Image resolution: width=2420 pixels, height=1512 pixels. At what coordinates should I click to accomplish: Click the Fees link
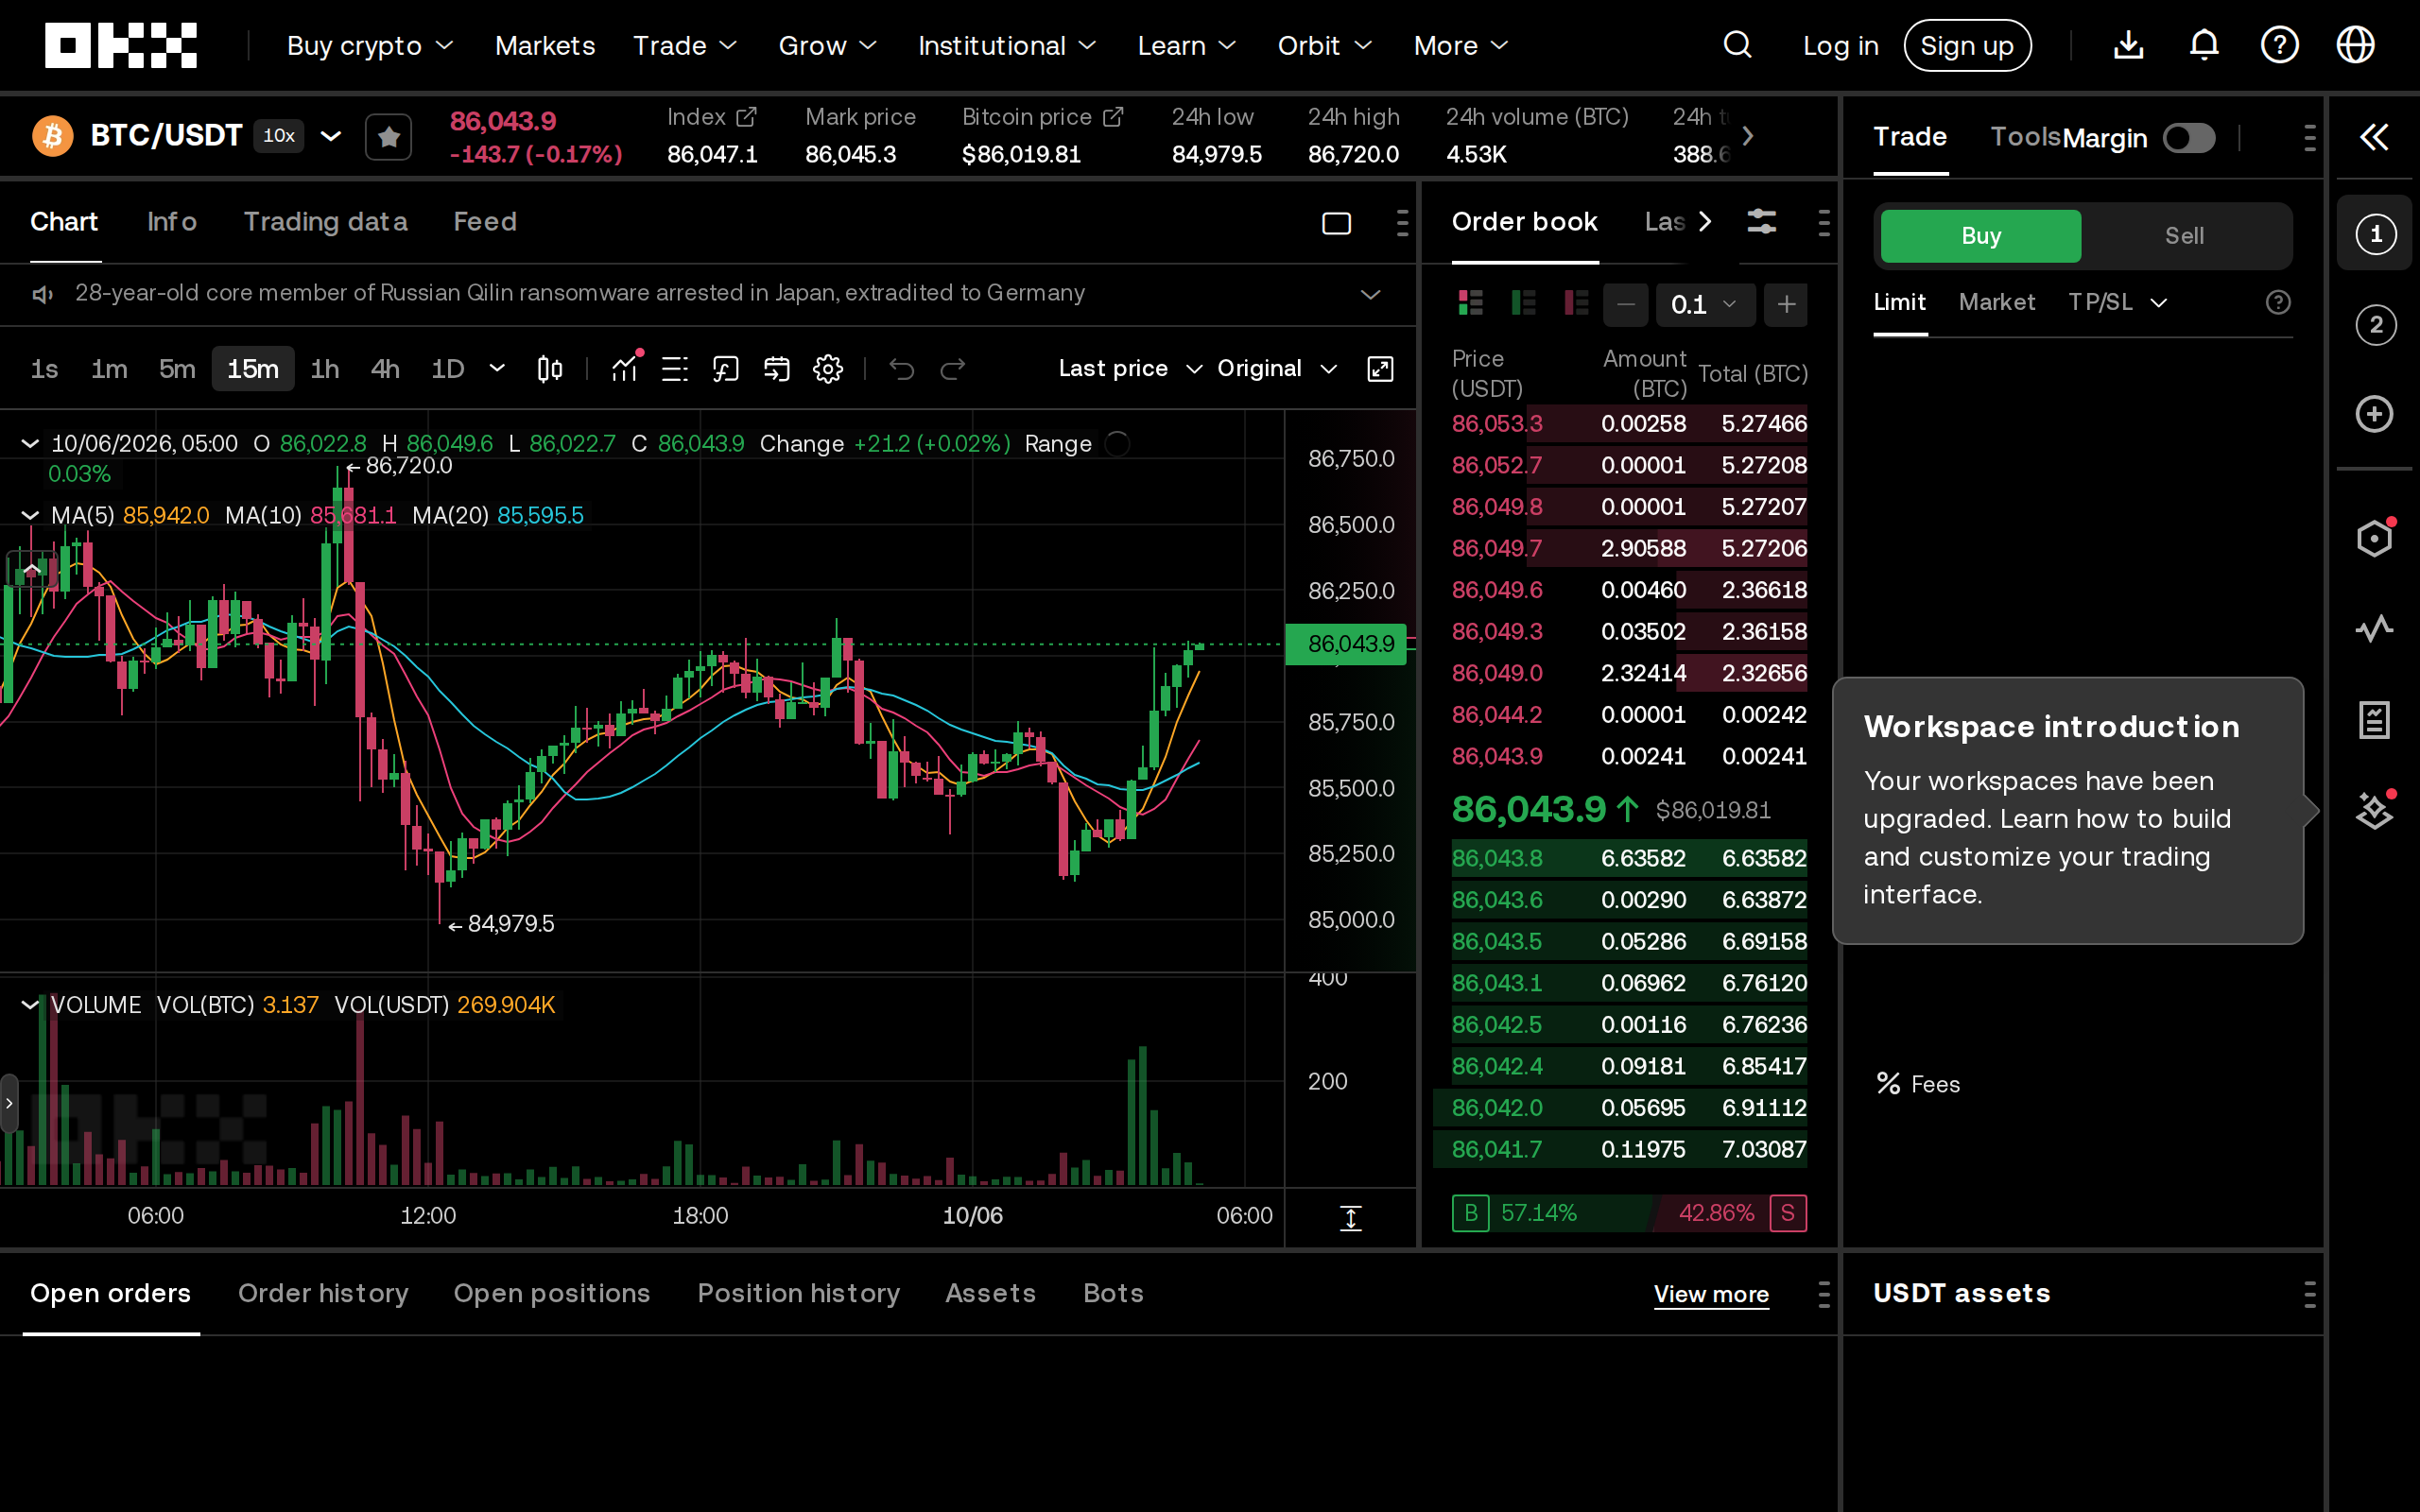(x=1918, y=1084)
